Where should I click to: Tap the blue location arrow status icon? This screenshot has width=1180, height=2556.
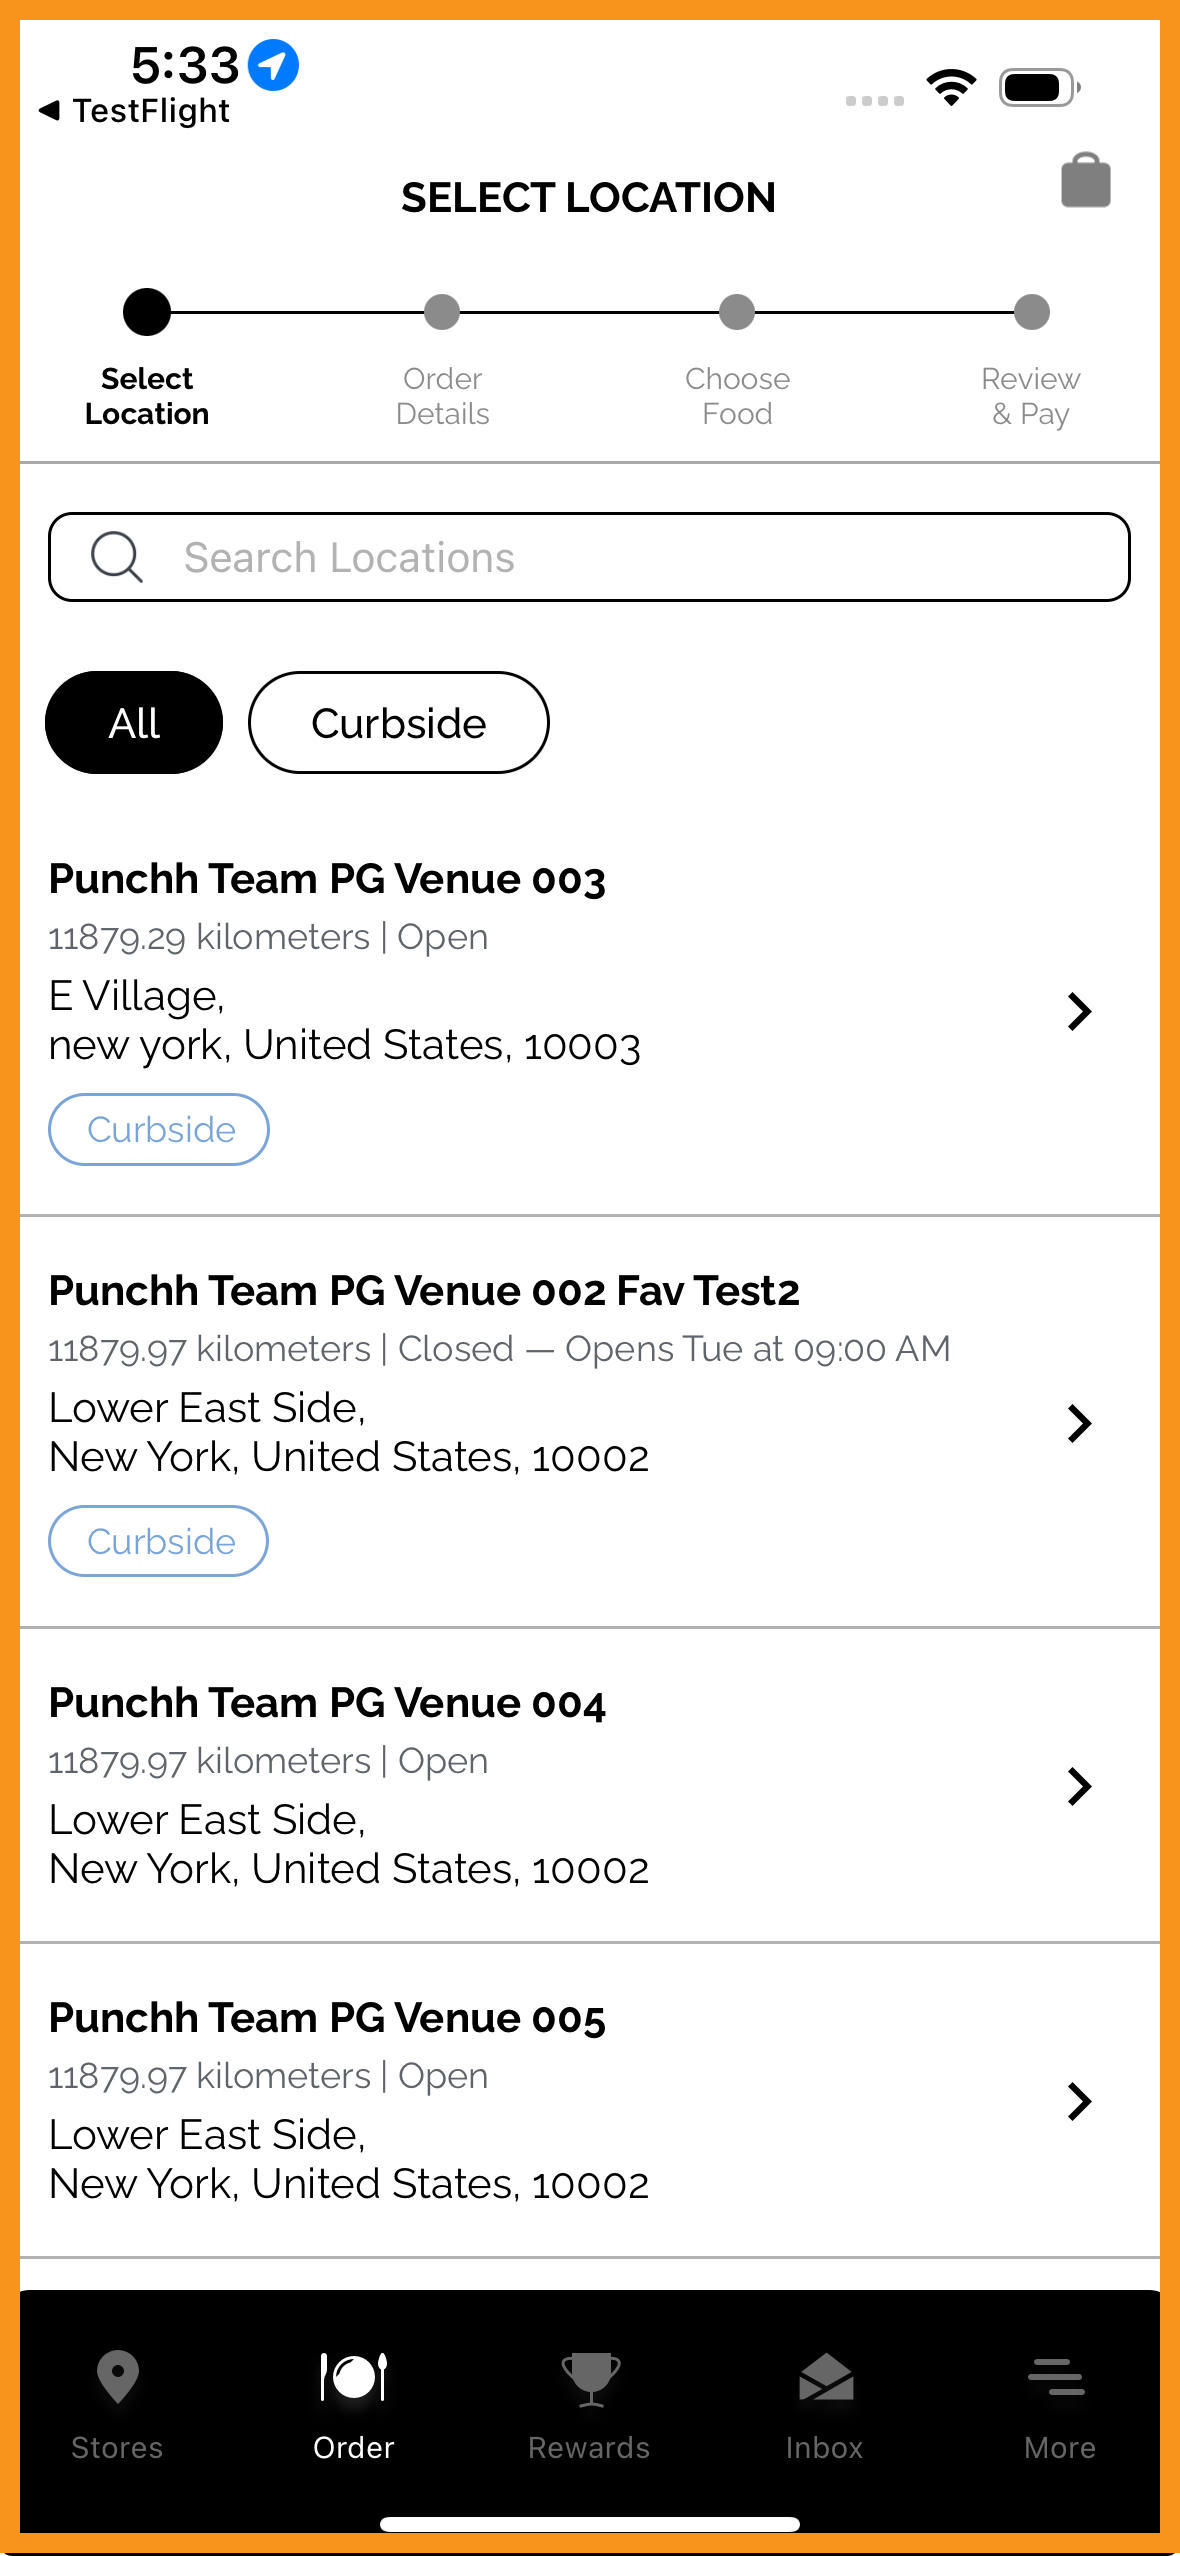click(x=272, y=65)
